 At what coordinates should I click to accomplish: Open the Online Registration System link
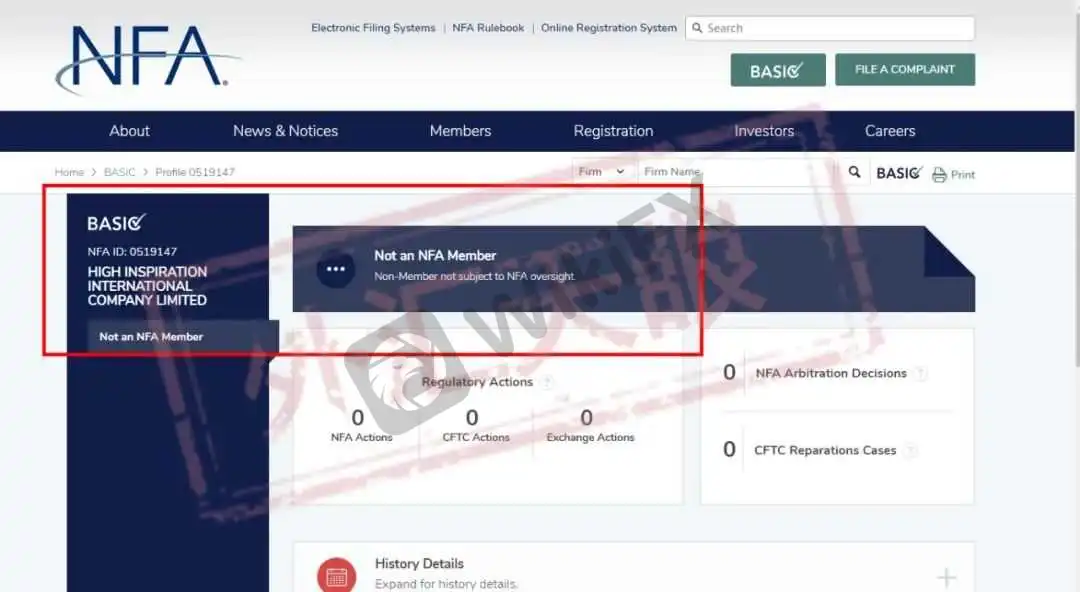pos(609,28)
